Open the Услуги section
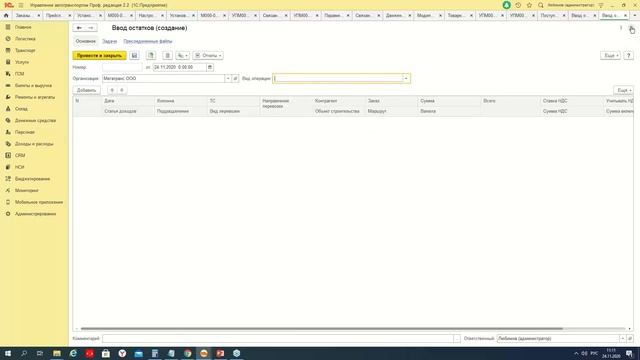640x360 pixels. 22,62
